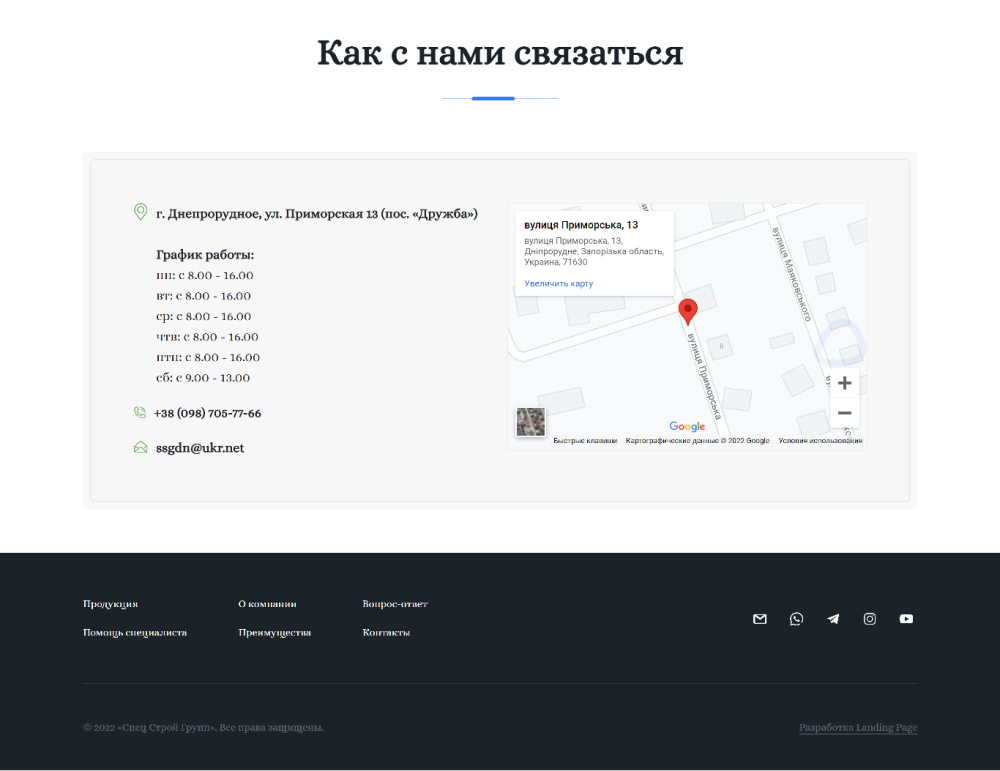Call phone number +38 (098) 705-77-66
Image resolution: width=1000 pixels, height=771 pixels.
(x=207, y=413)
